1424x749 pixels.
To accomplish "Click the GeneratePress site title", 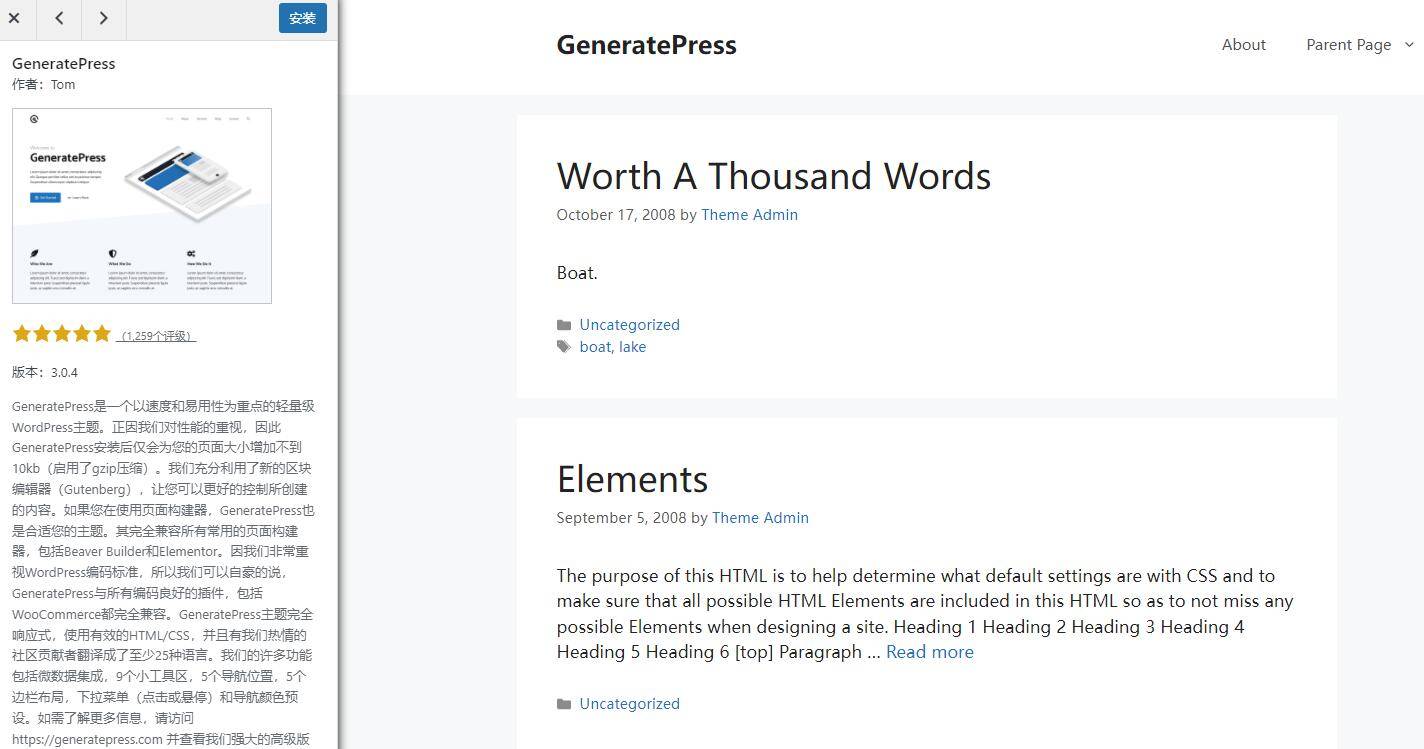I will (x=646, y=45).
